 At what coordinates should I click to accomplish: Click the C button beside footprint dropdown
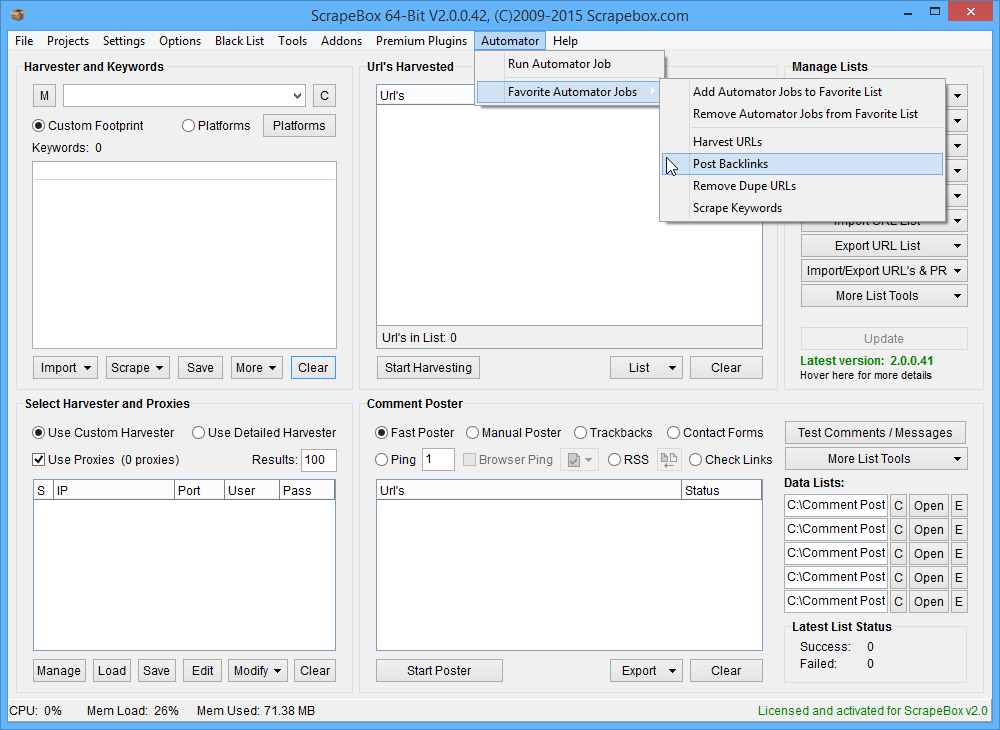click(x=324, y=96)
